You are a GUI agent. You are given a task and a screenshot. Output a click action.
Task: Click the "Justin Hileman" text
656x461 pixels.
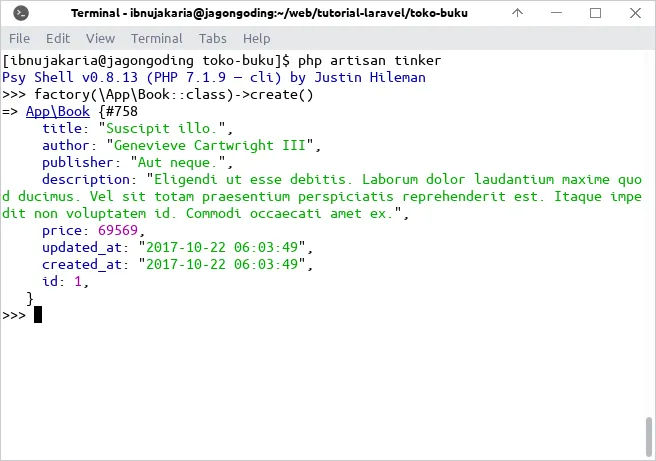point(370,77)
